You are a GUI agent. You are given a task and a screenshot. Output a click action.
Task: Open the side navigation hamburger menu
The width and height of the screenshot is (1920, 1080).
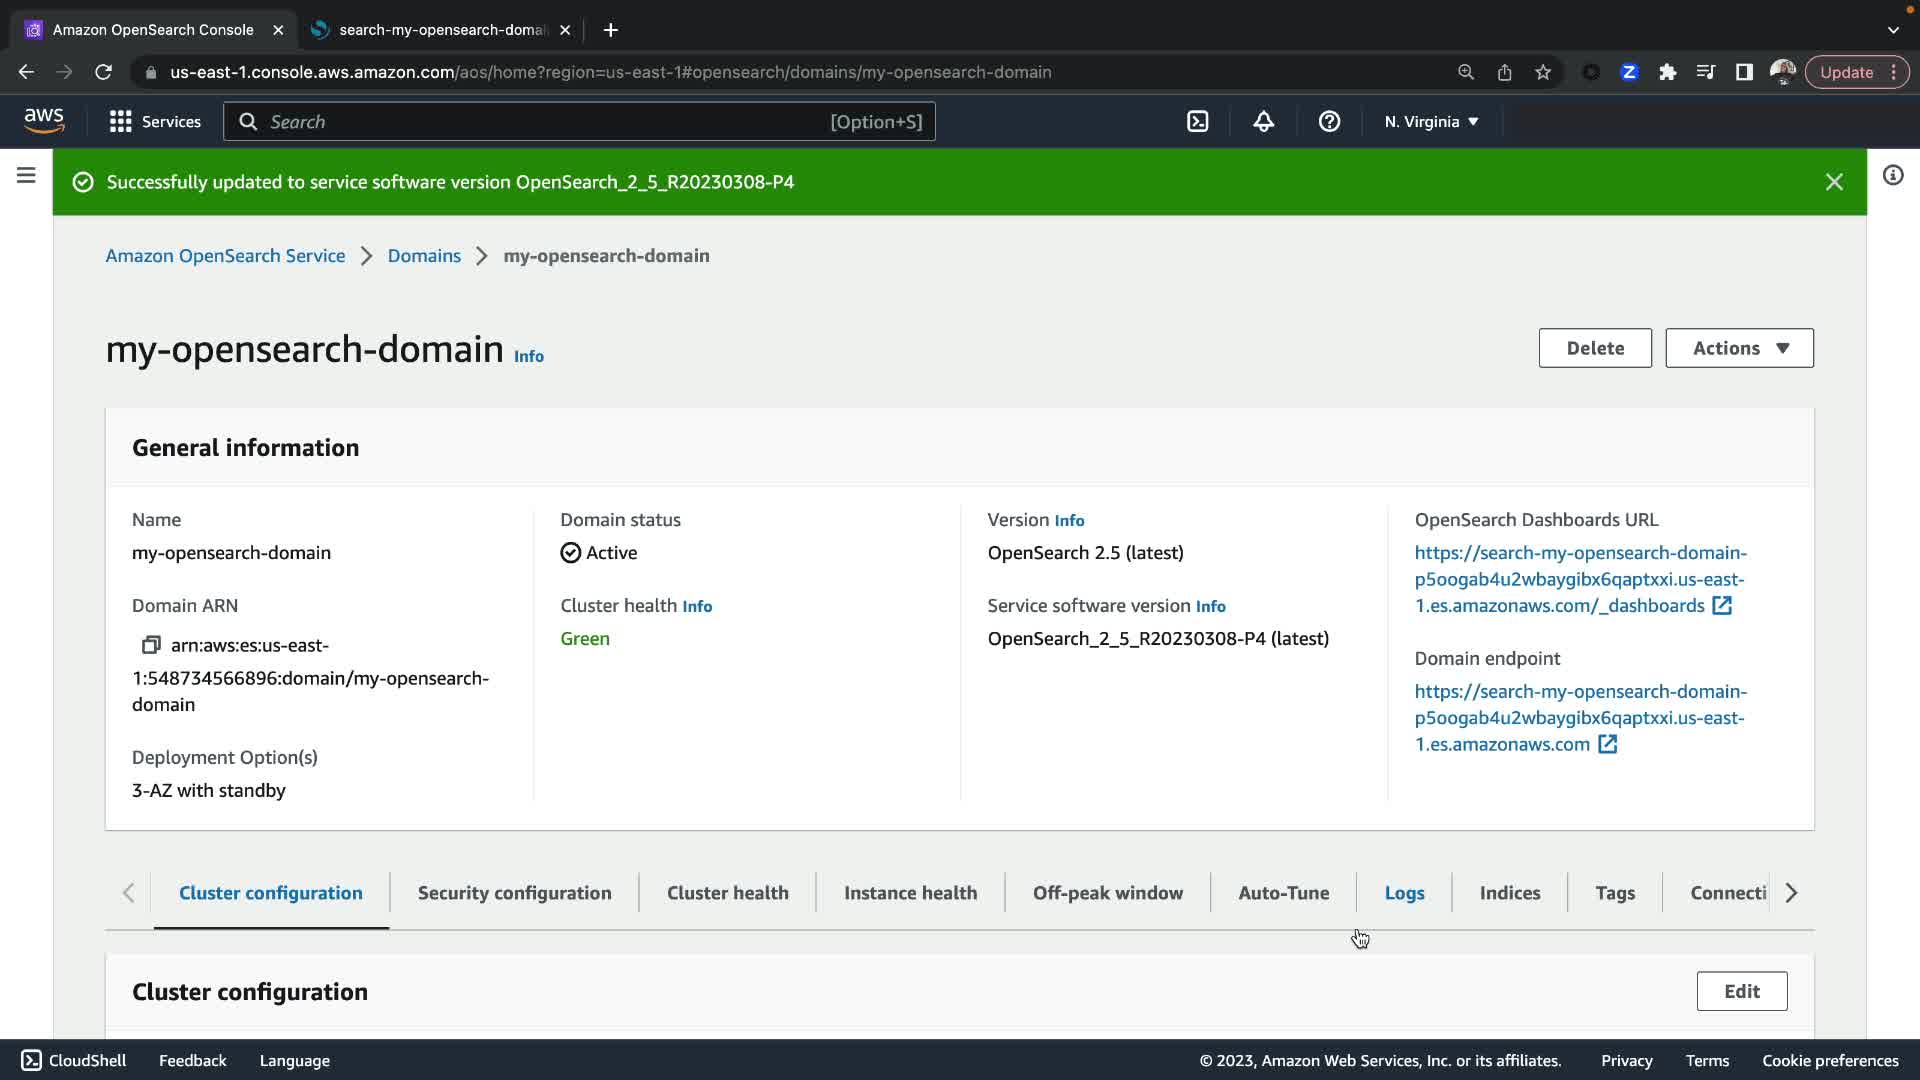tap(26, 175)
